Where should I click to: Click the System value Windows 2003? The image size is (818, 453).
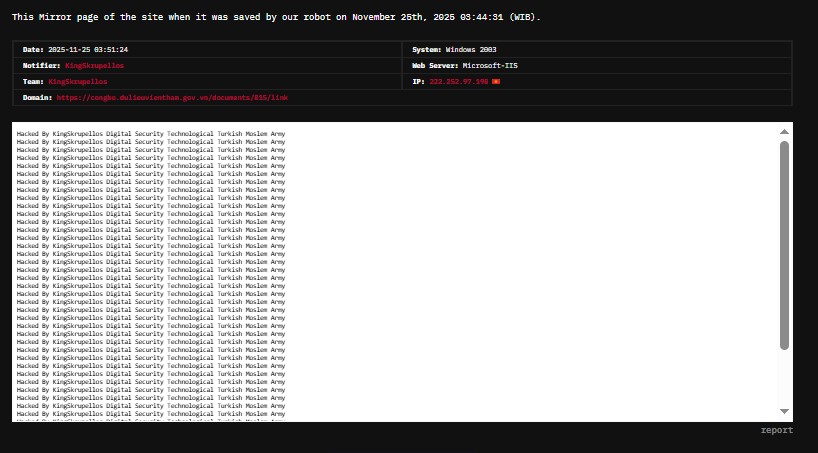coord(474,49)
